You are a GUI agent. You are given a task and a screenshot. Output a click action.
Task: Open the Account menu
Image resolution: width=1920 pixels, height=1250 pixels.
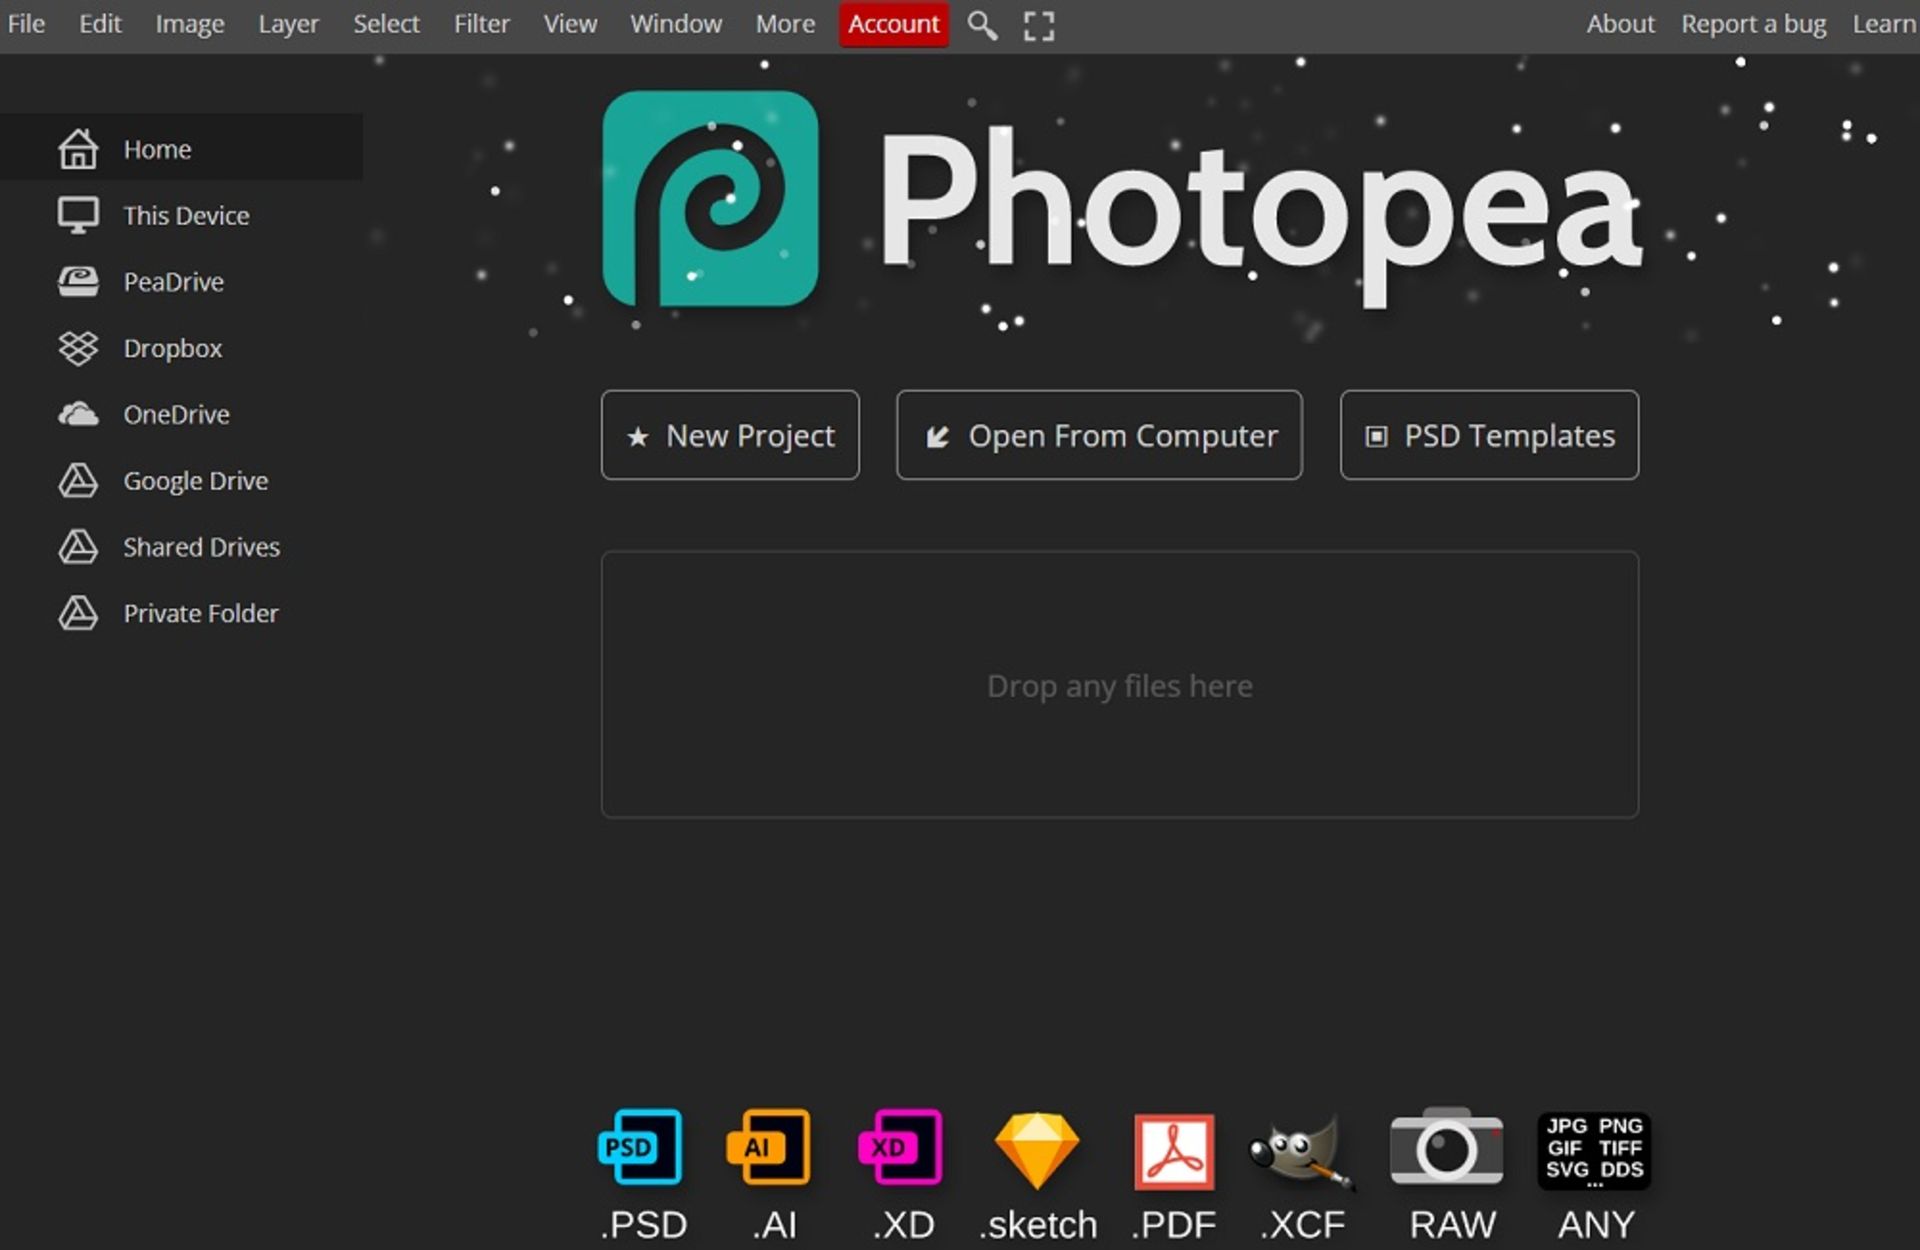point(891,25)
